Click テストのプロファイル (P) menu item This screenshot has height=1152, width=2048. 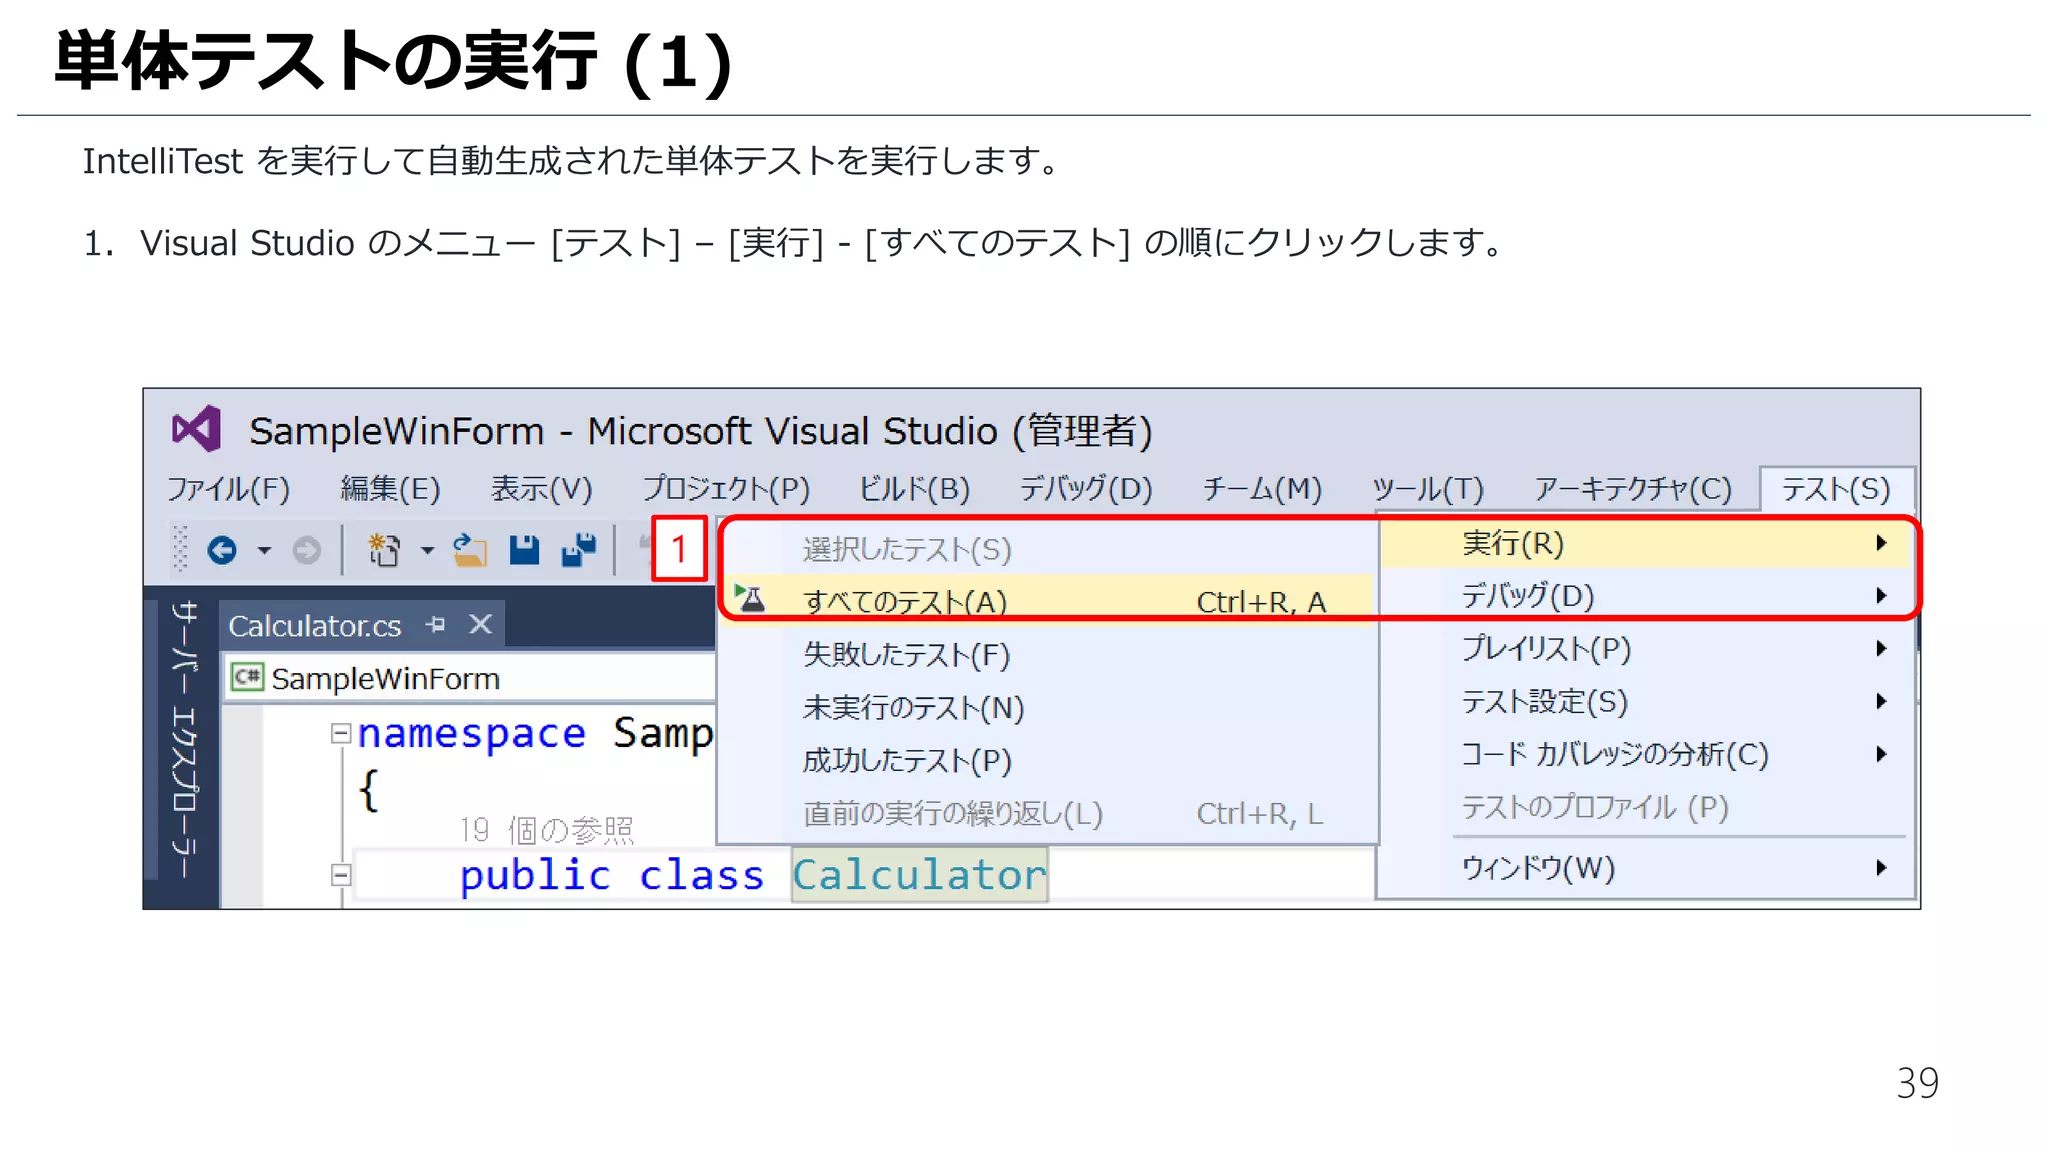pos(1646,807)
